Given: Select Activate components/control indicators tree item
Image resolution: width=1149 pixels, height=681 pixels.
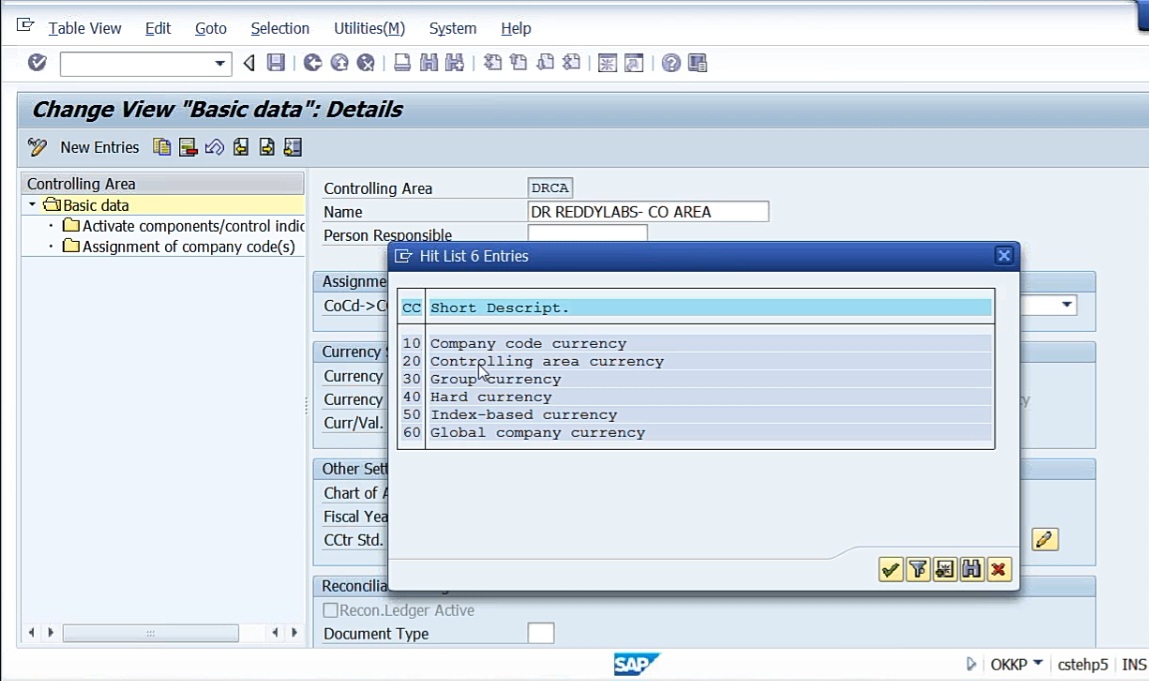Looking at the screenshot, I should 193,226.
